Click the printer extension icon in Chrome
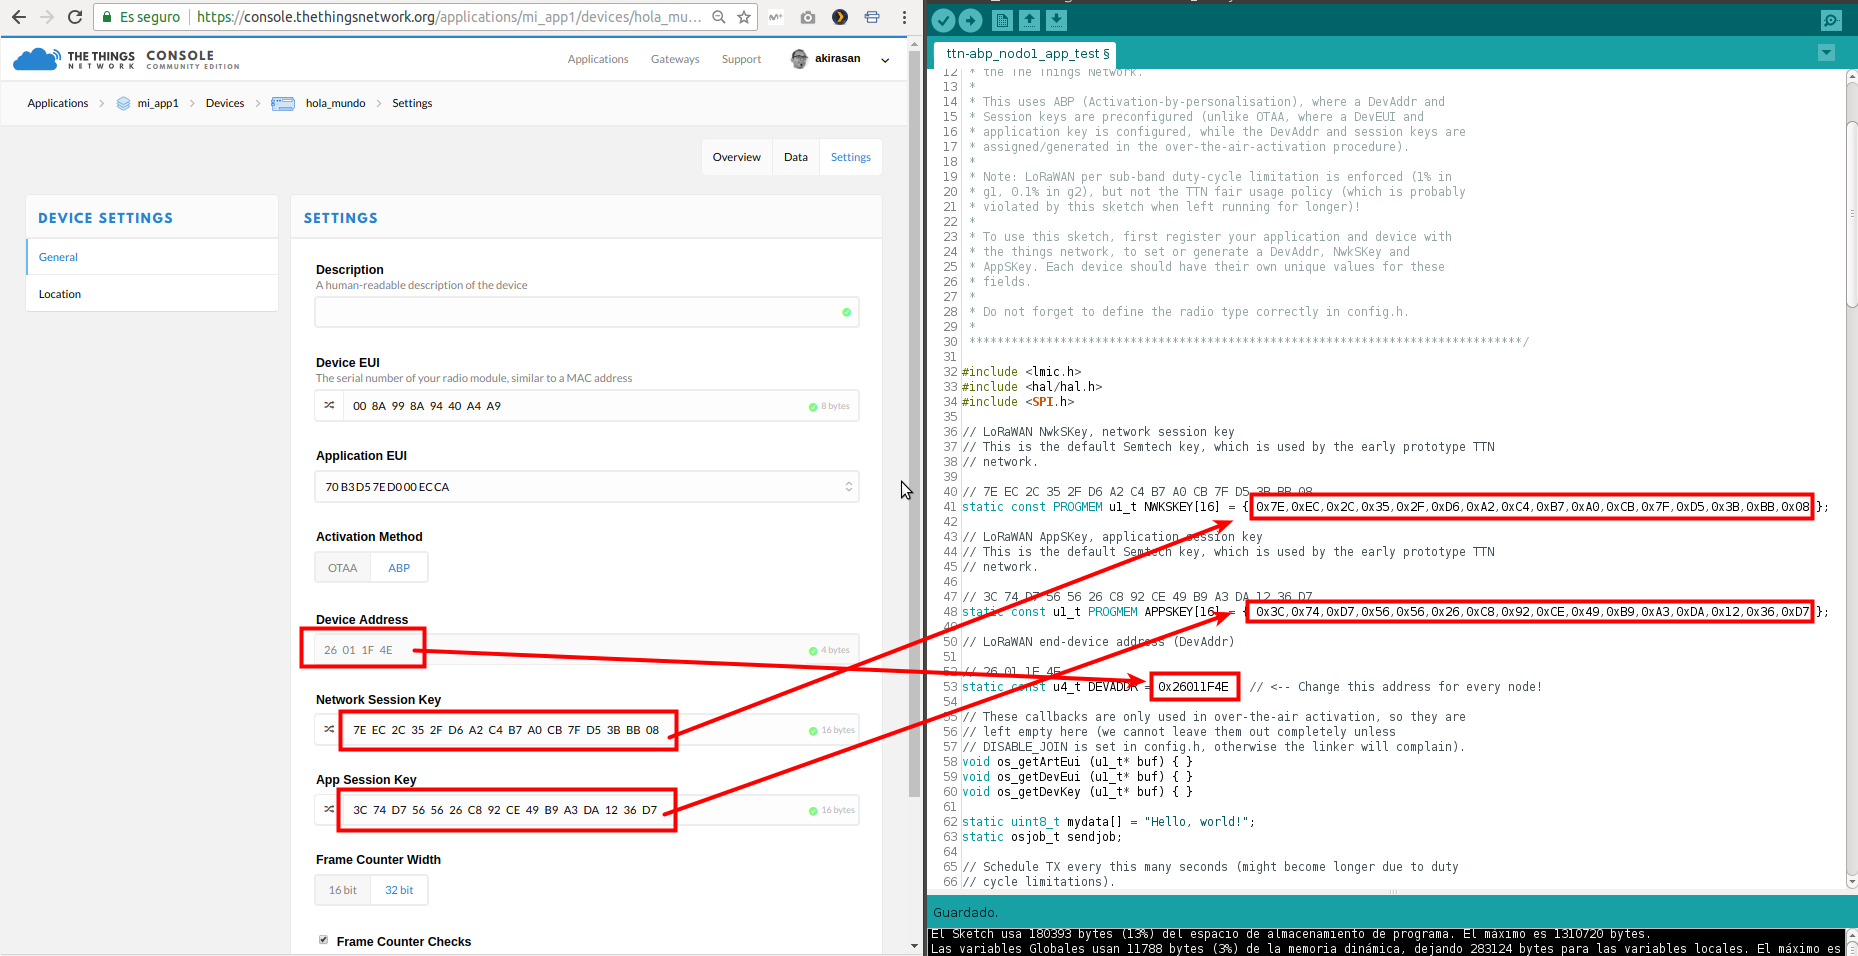This screenshot has width=1858, height=956. coord(872,17)
